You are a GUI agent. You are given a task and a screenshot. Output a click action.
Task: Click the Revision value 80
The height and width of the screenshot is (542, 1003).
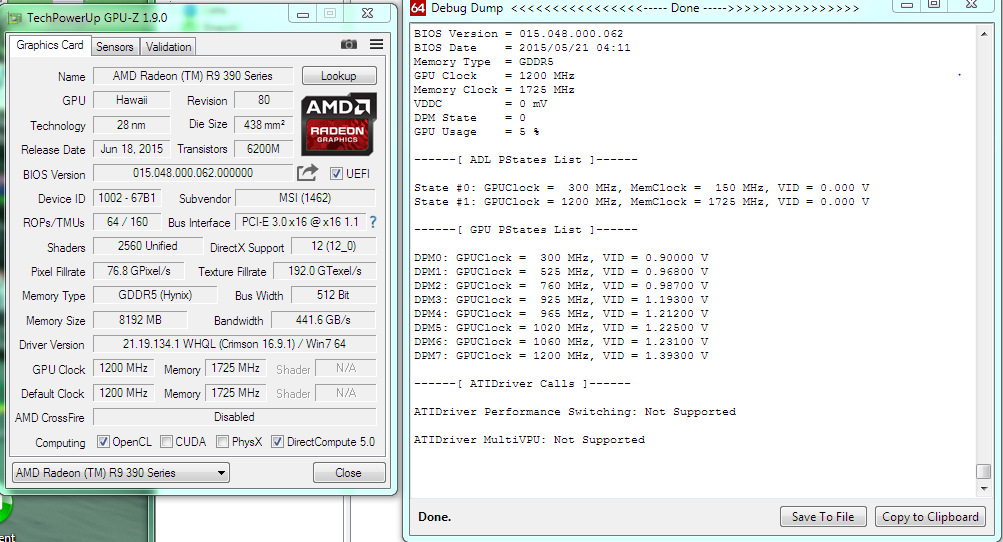point(264,100)
